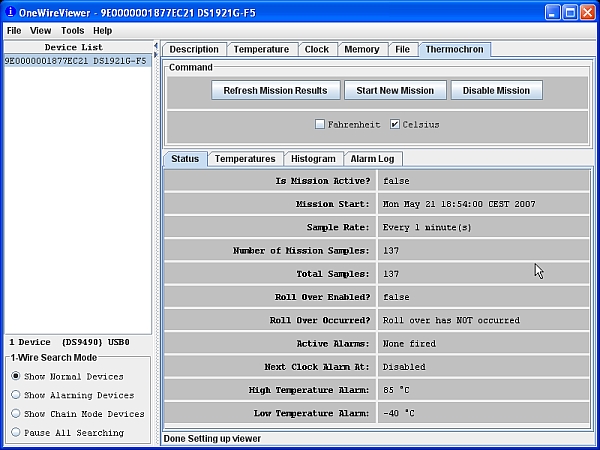Open the Temperatures sub-tab
The image size is (600, 450).
pyautogui.click(x=245, y=159)
